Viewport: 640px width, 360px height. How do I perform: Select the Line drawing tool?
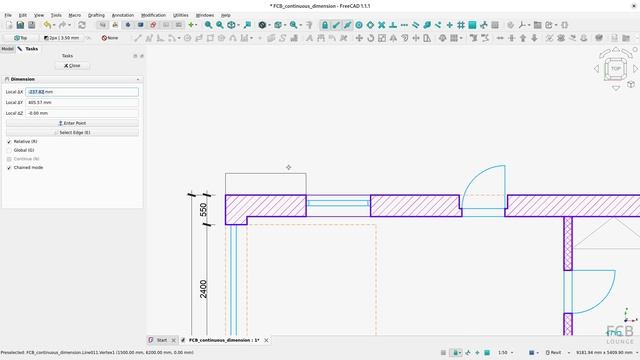pos(138,38)
